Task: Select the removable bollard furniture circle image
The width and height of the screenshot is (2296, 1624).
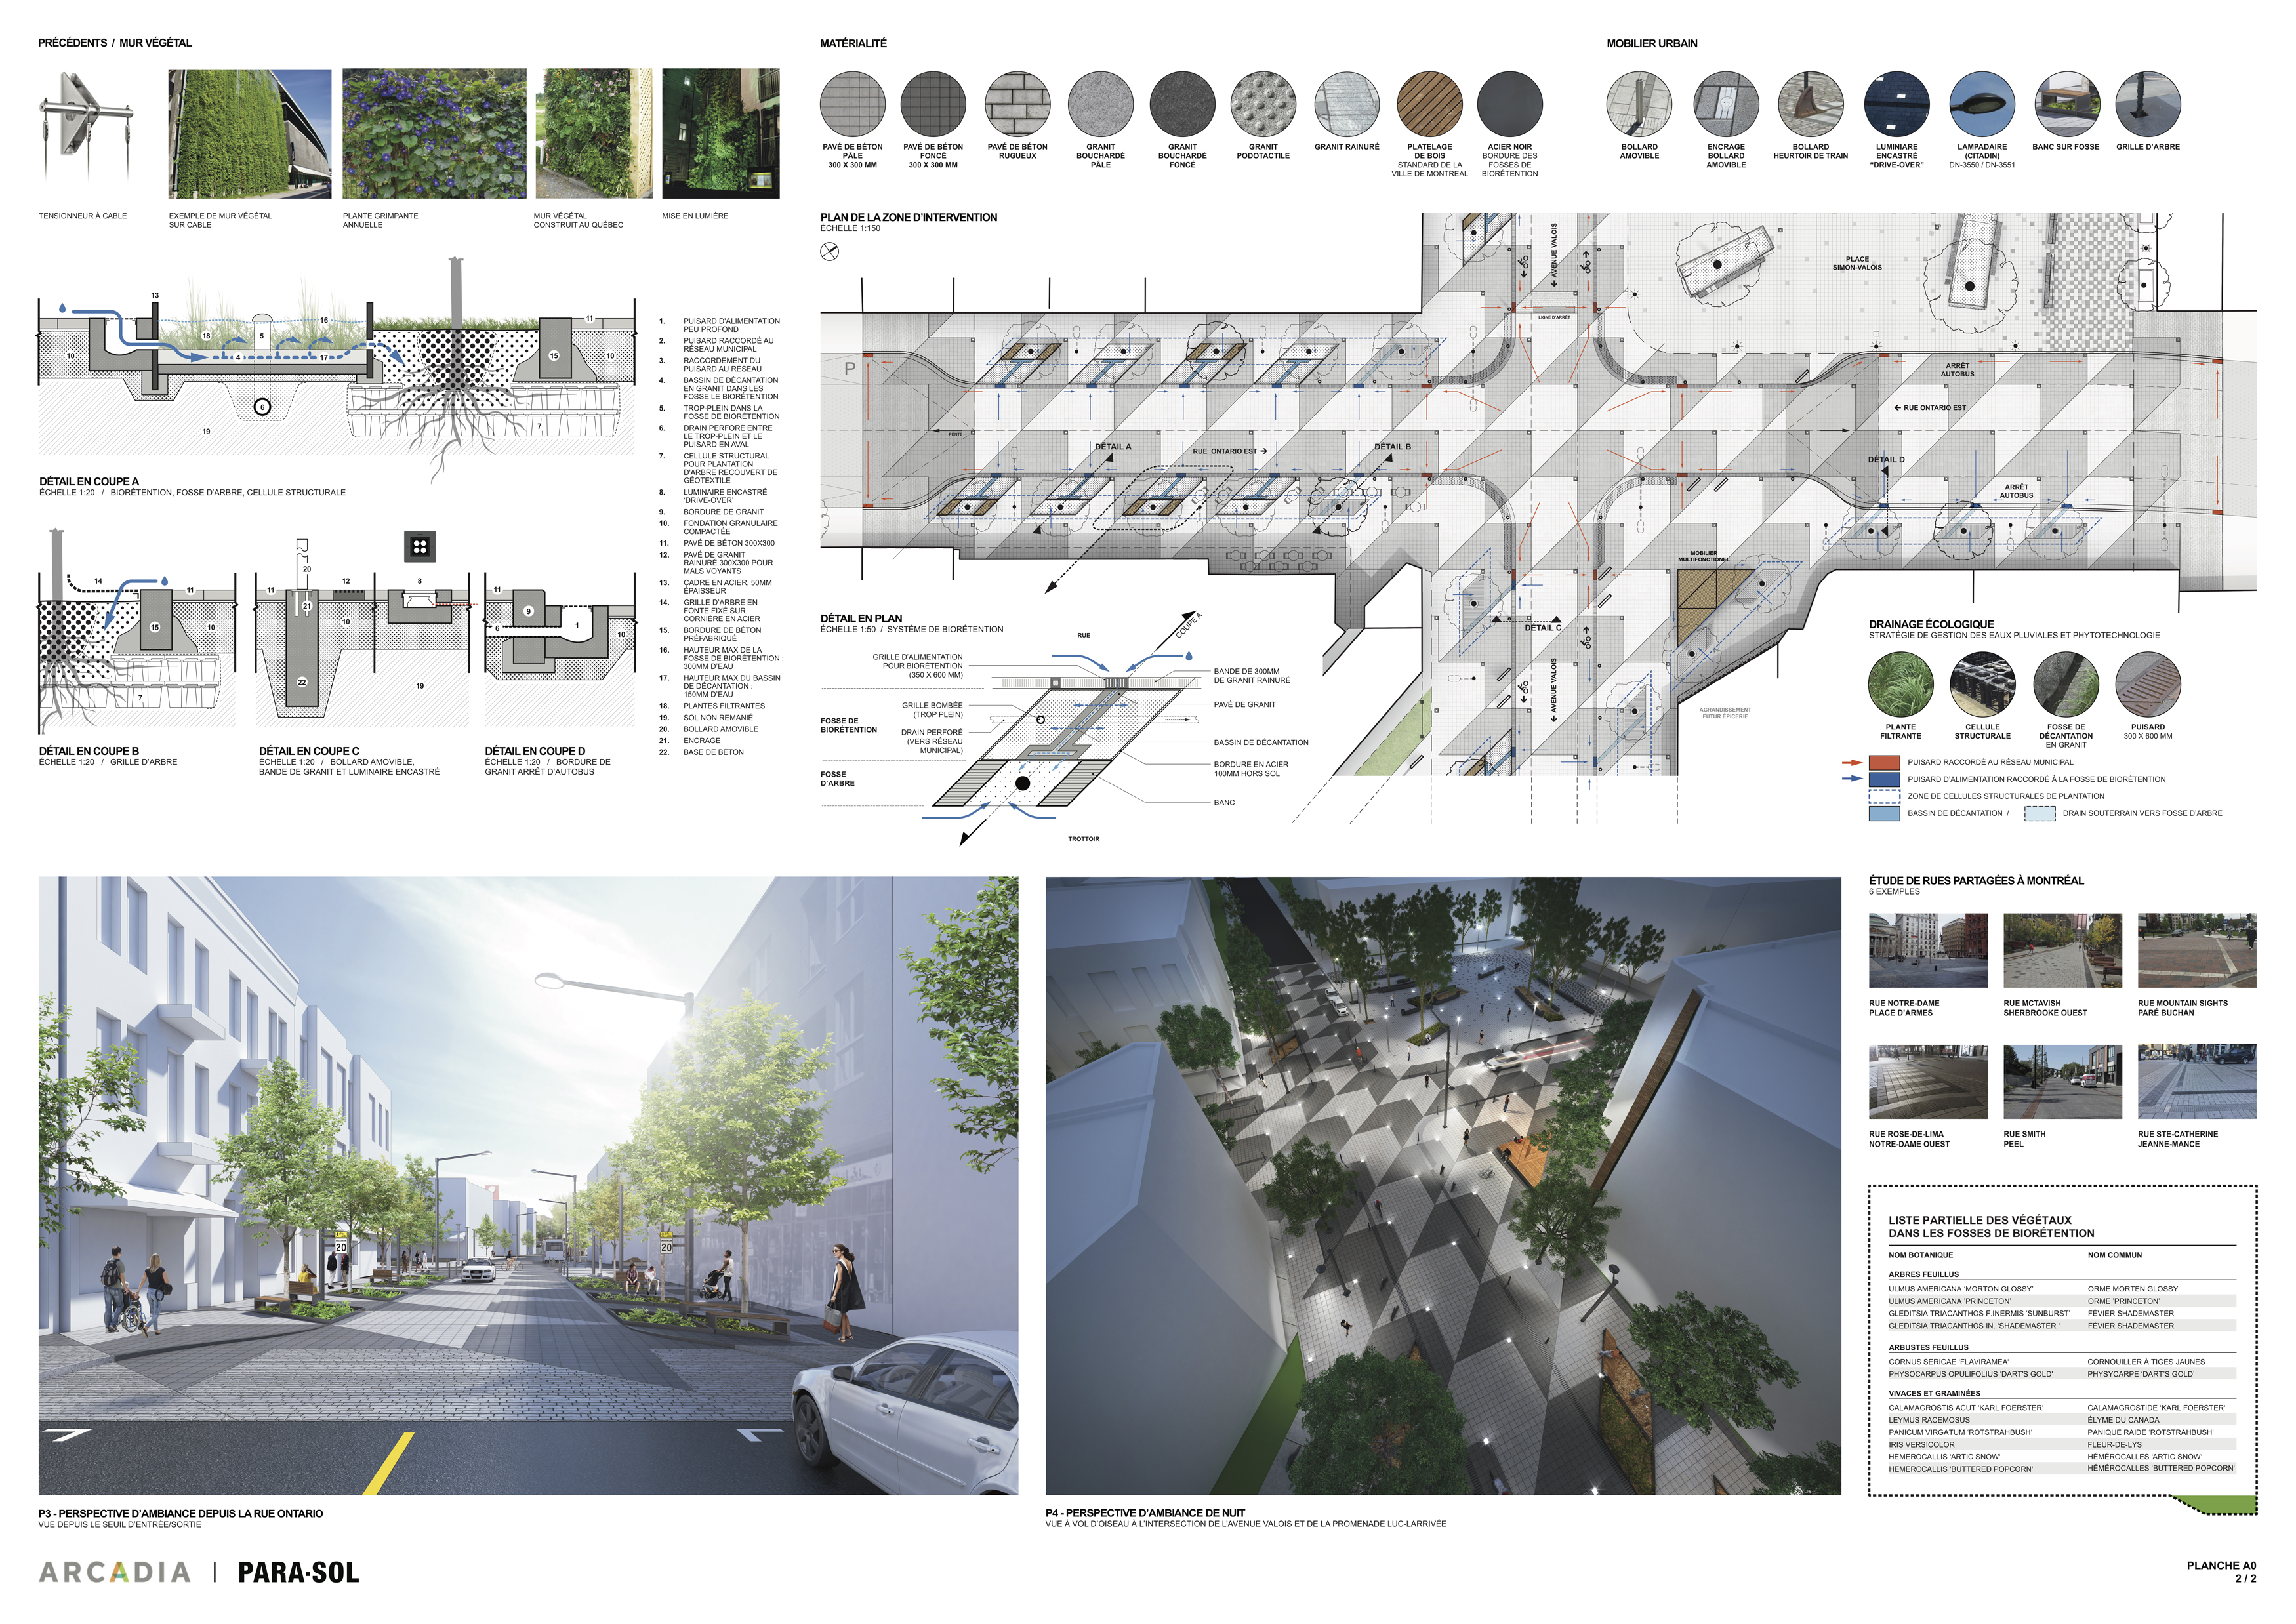Action: (1639, 104)
